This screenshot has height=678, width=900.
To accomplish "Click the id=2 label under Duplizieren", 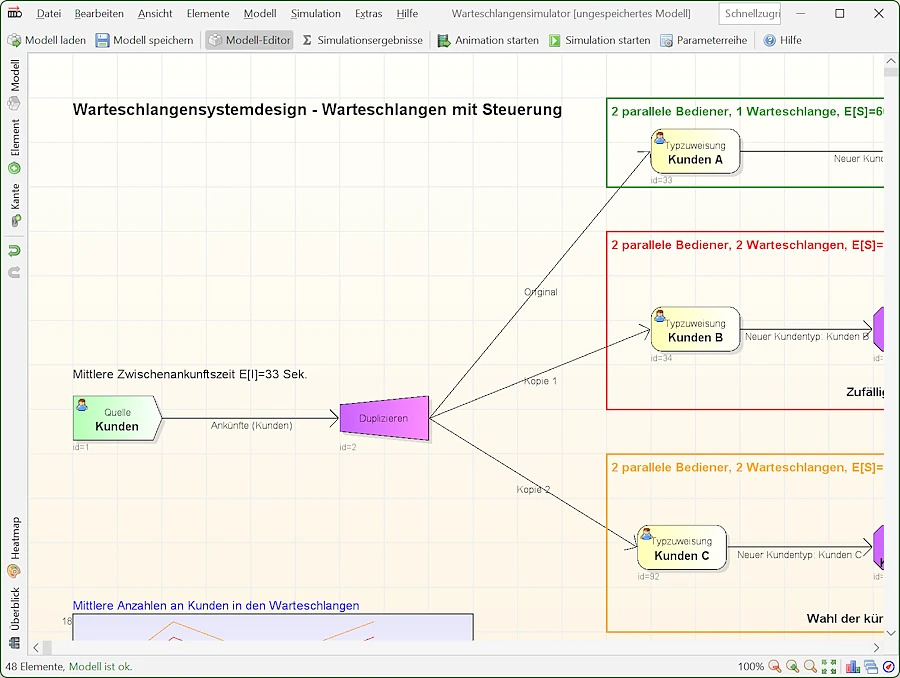I will (348, 447).
